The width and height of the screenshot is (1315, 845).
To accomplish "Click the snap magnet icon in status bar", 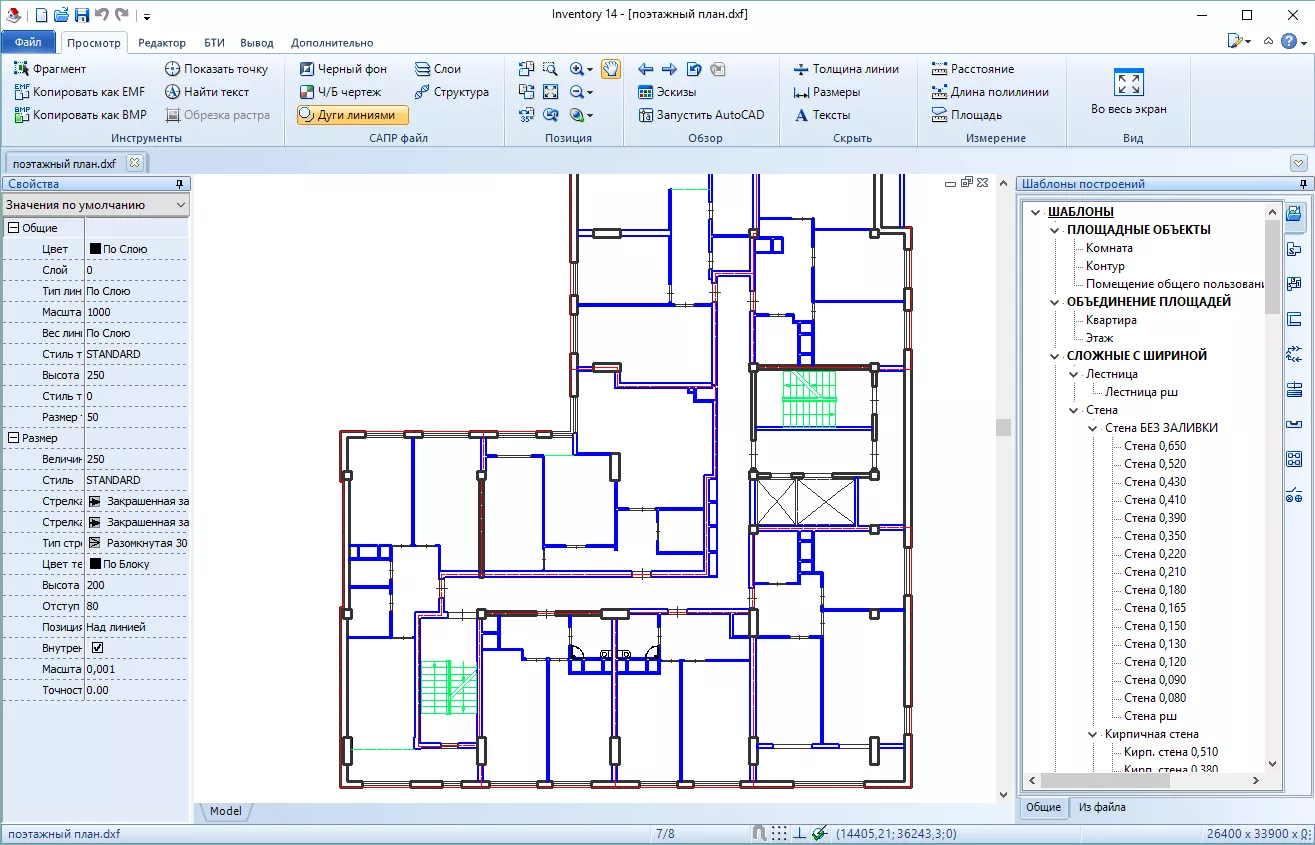I will click(759, 833).
